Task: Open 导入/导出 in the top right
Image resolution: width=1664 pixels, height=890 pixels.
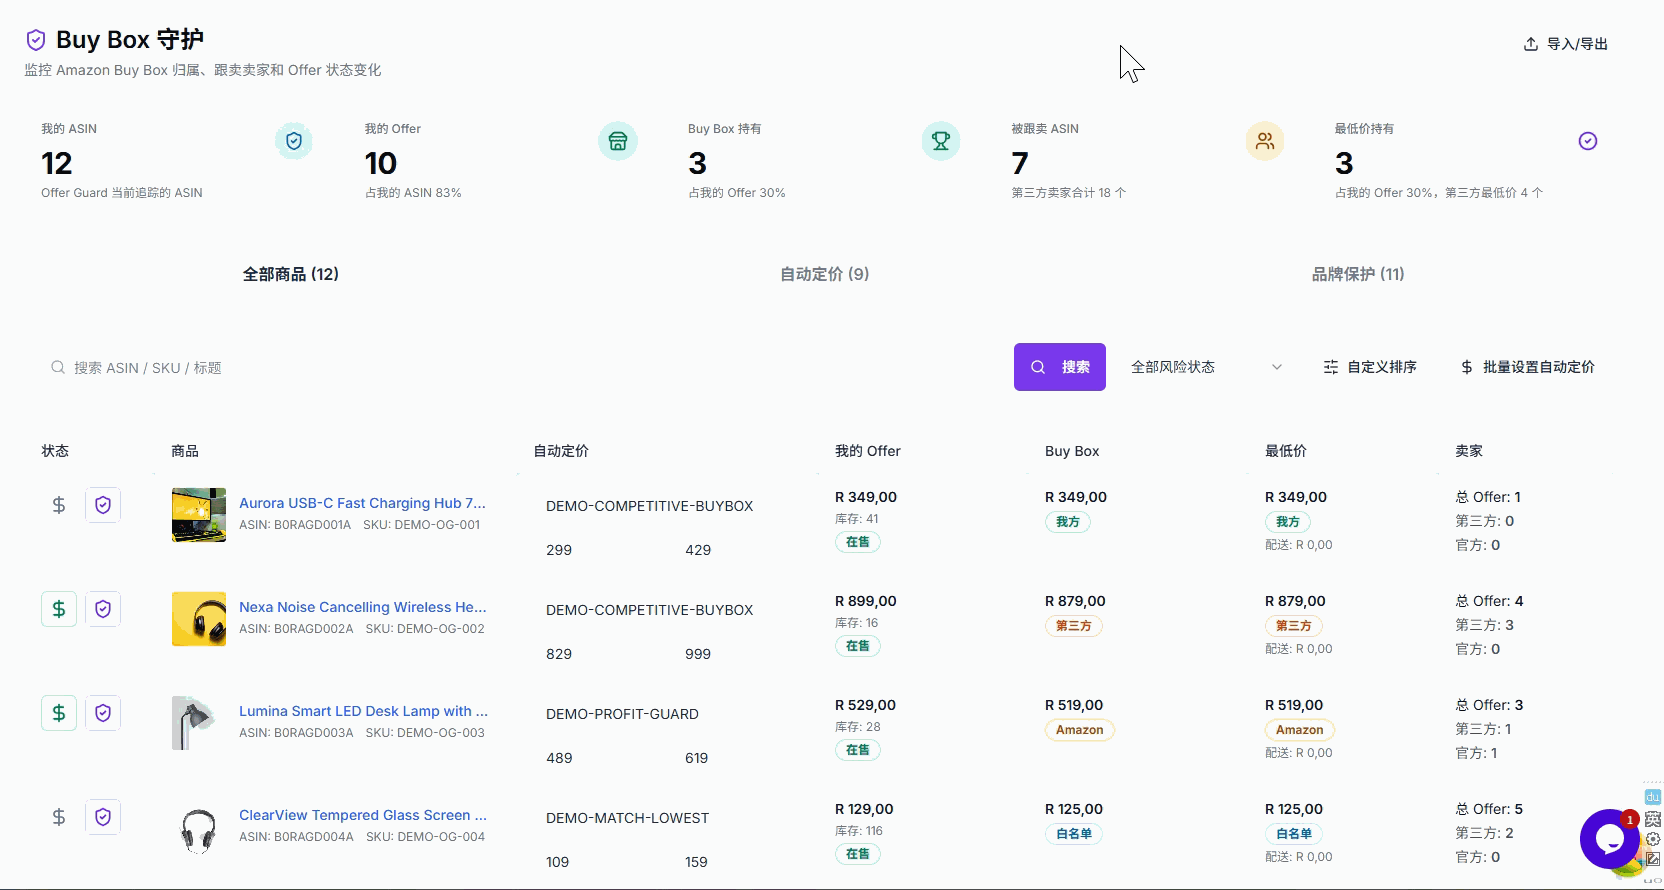Action: tap(1566, 44)
